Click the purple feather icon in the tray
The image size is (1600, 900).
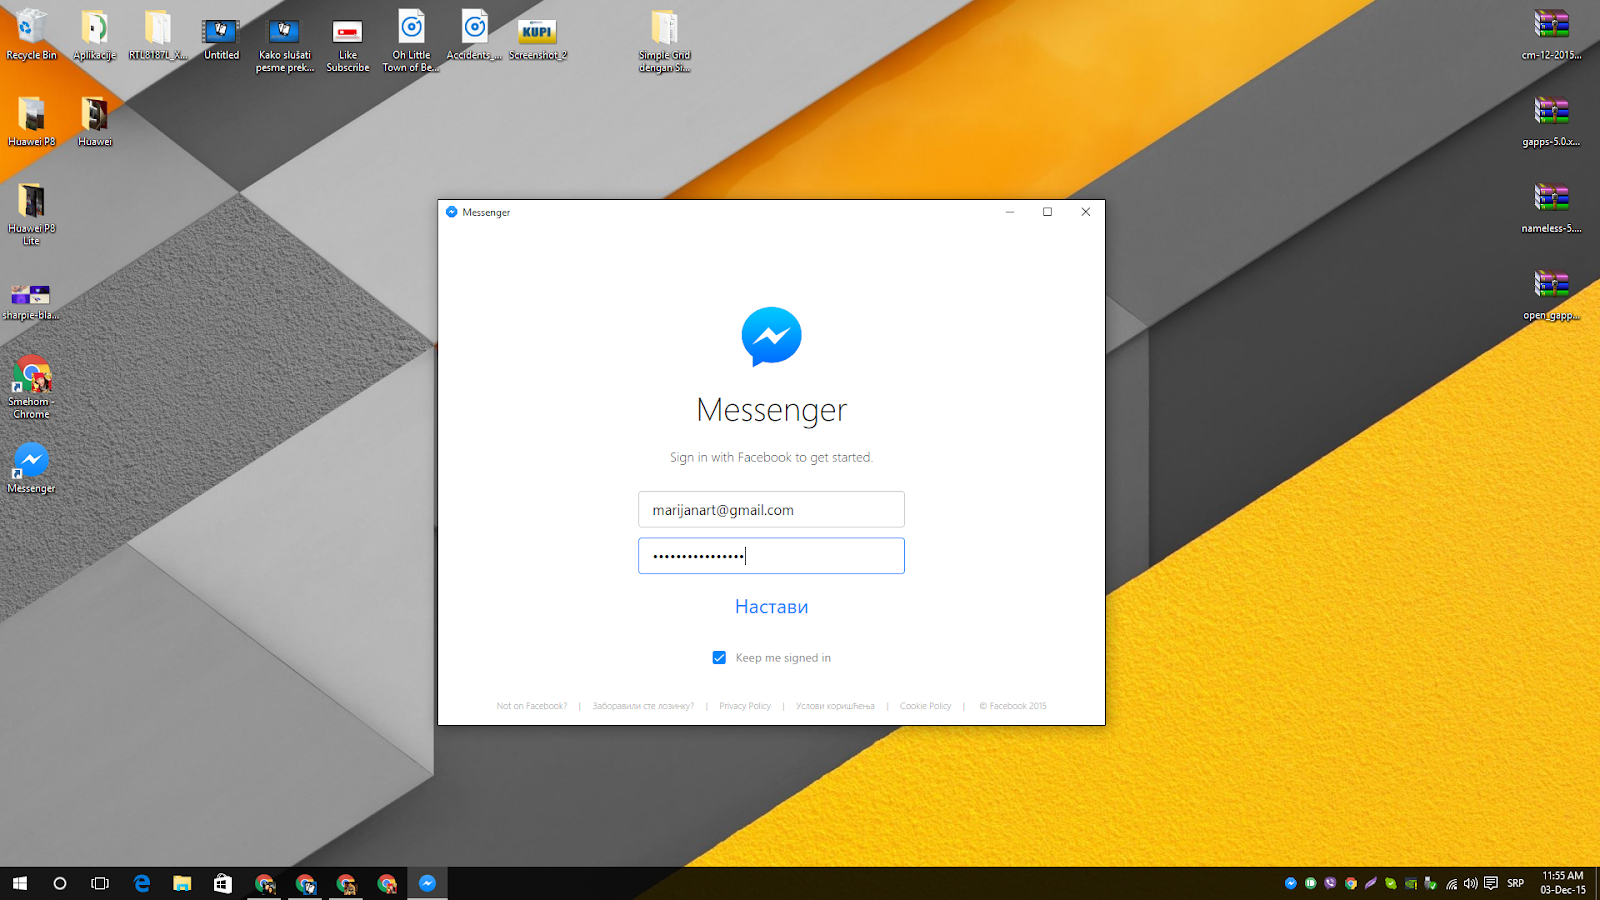click(x=1371, y=883)
